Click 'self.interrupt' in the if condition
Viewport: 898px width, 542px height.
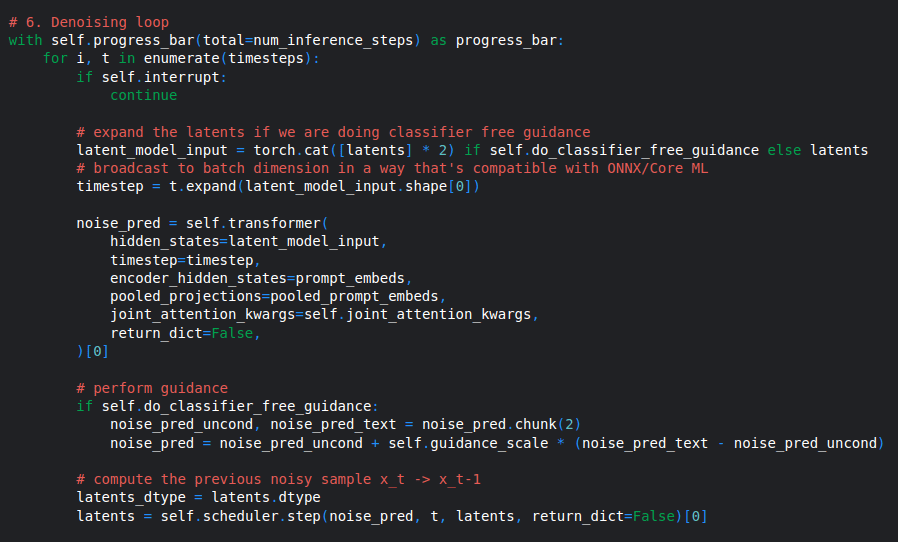click(160, 77)
